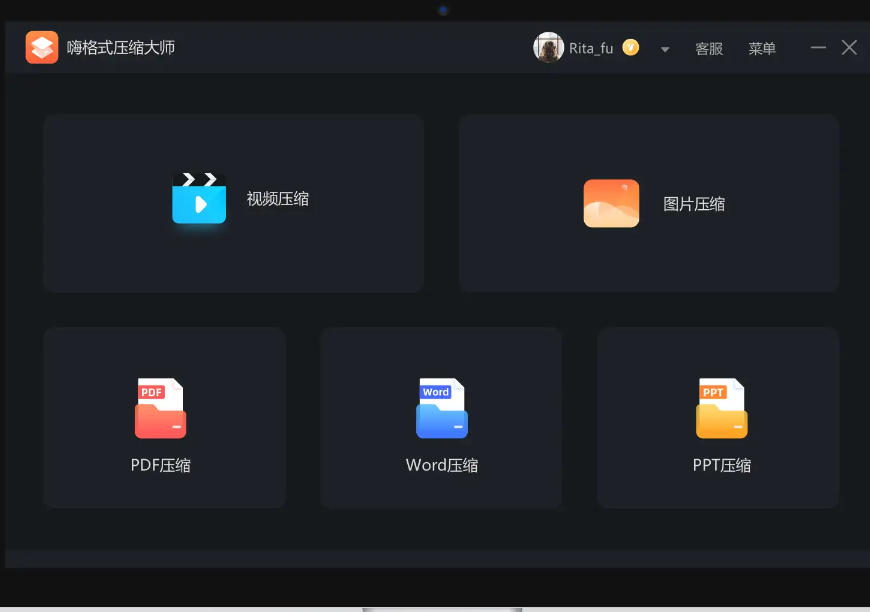Expand the account dropdown arrow
Image resolution: width=870 pixels, height=612 pixels.
coord(665,50)
